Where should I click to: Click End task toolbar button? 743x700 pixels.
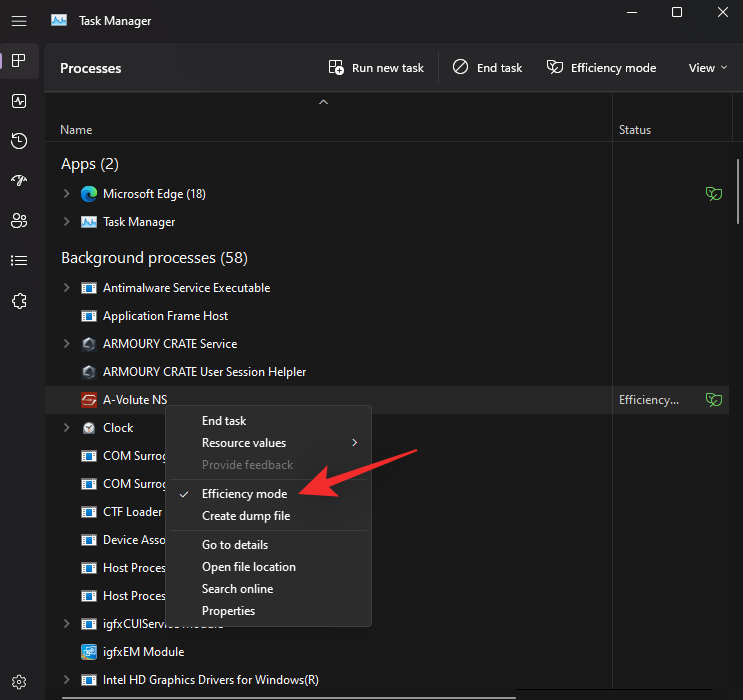click(x=487, y=68)
